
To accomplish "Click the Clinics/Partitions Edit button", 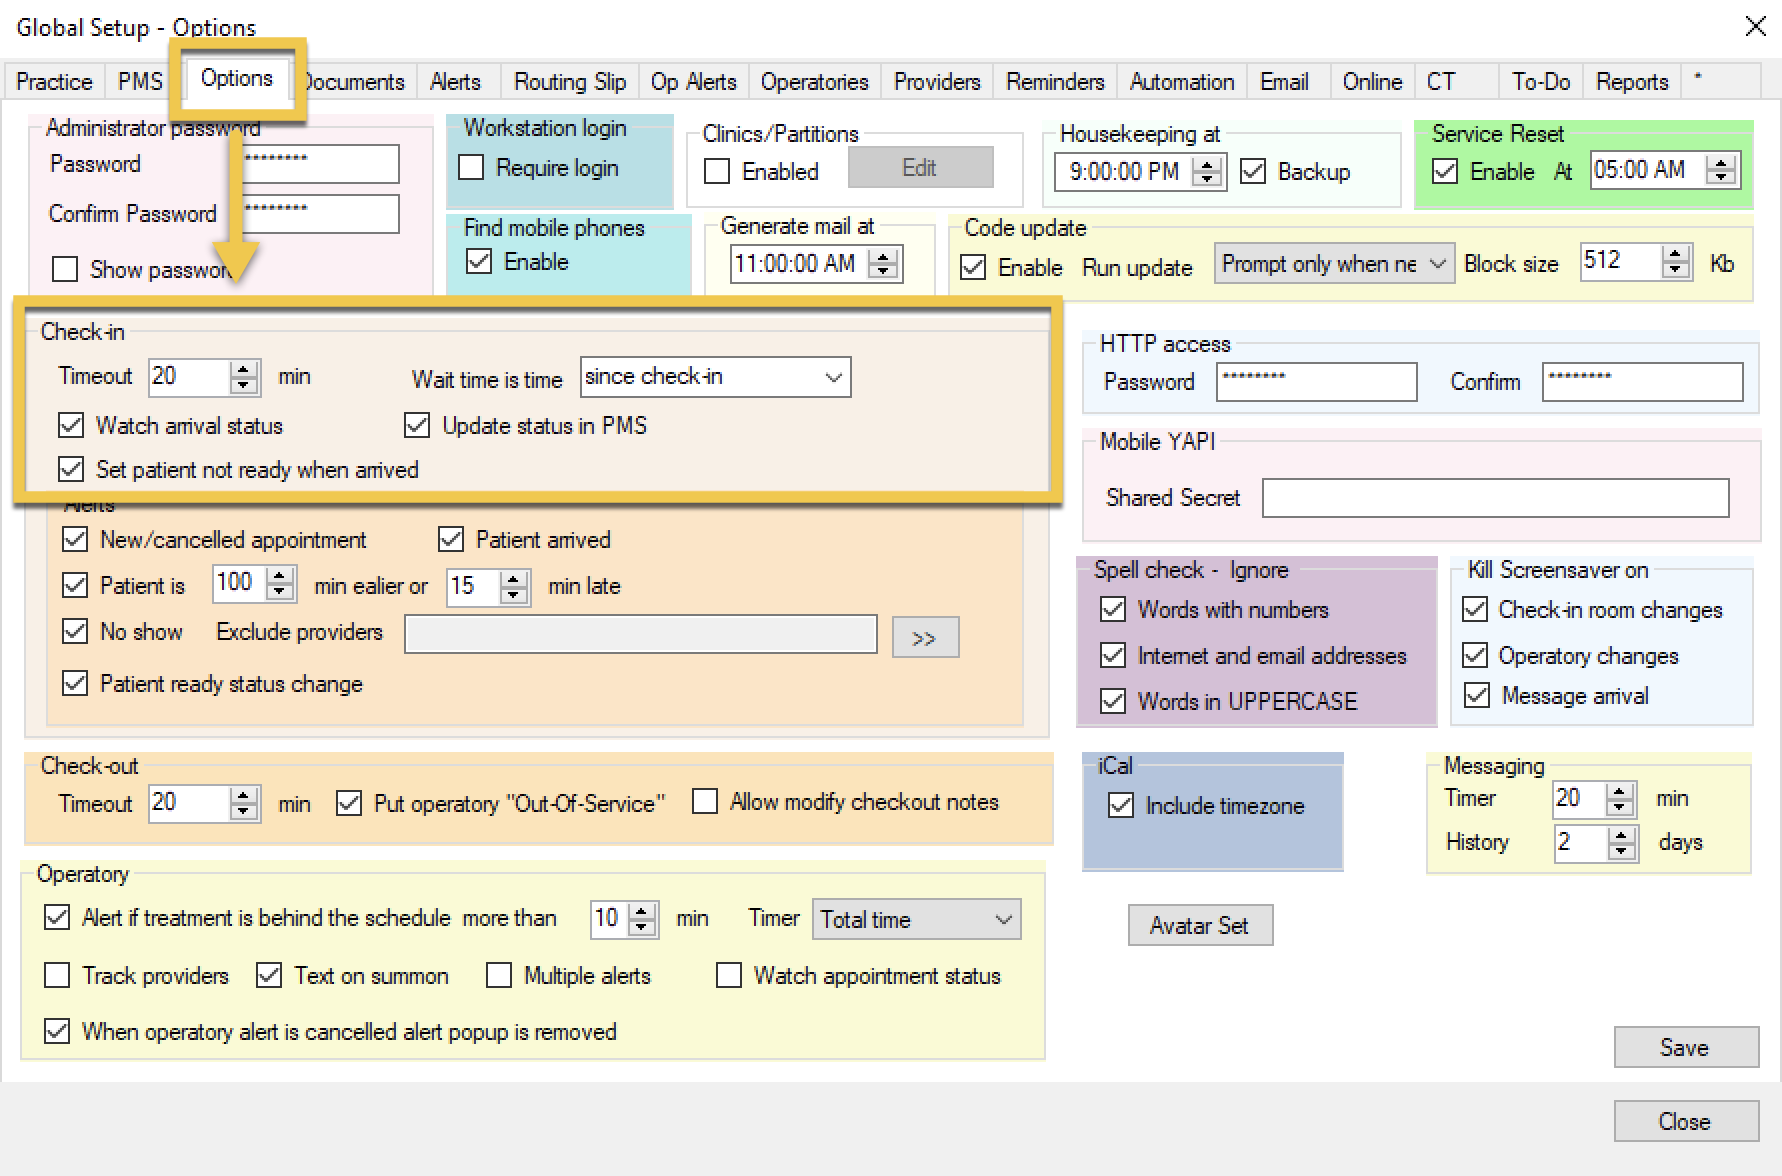I will click(920, 167).
